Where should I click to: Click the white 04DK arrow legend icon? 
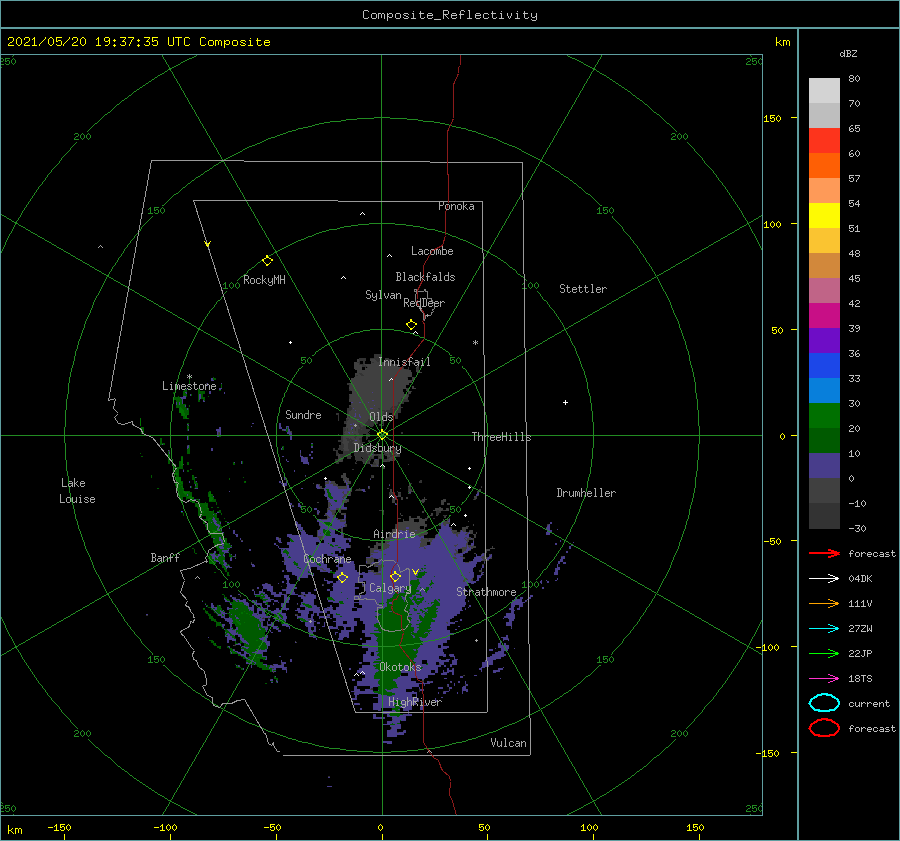(824, 578)
